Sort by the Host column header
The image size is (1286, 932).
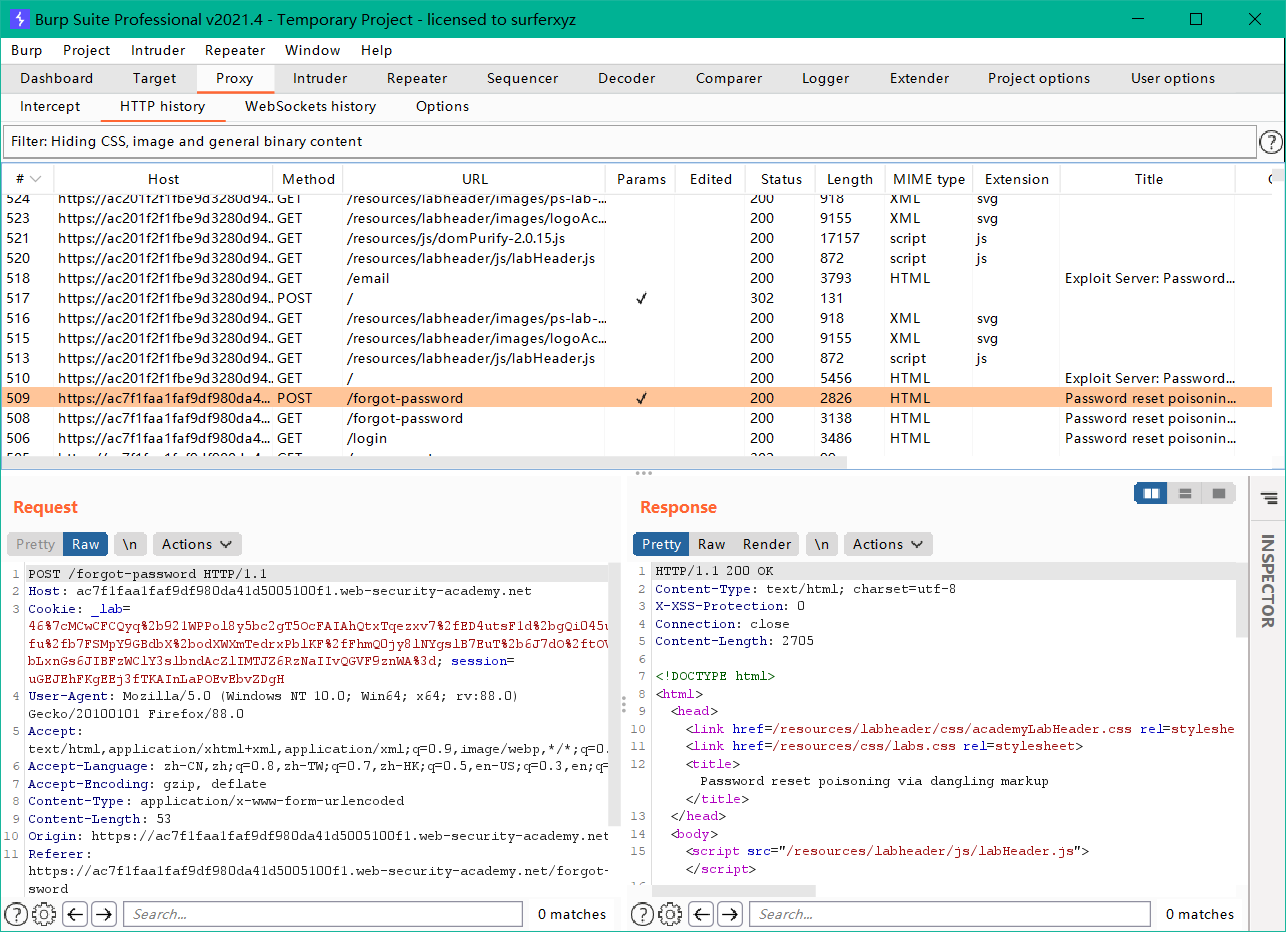coord(163,179)
